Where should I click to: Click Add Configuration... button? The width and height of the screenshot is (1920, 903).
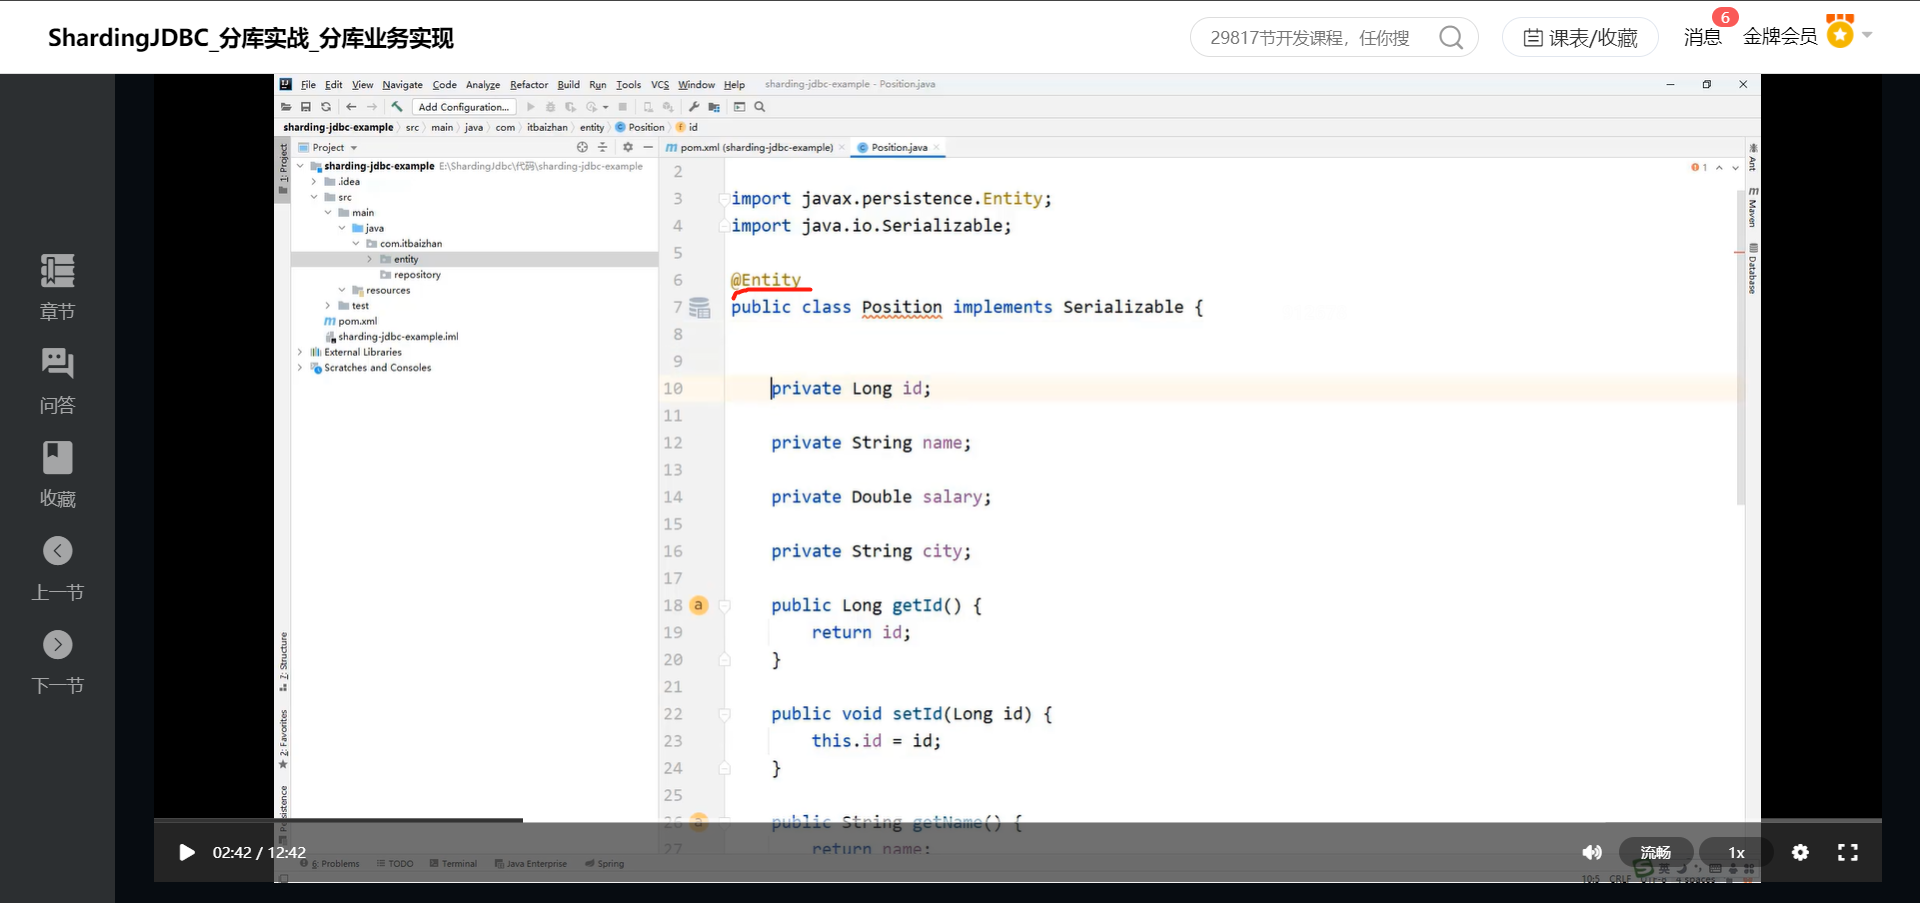(x=464, y=107)
